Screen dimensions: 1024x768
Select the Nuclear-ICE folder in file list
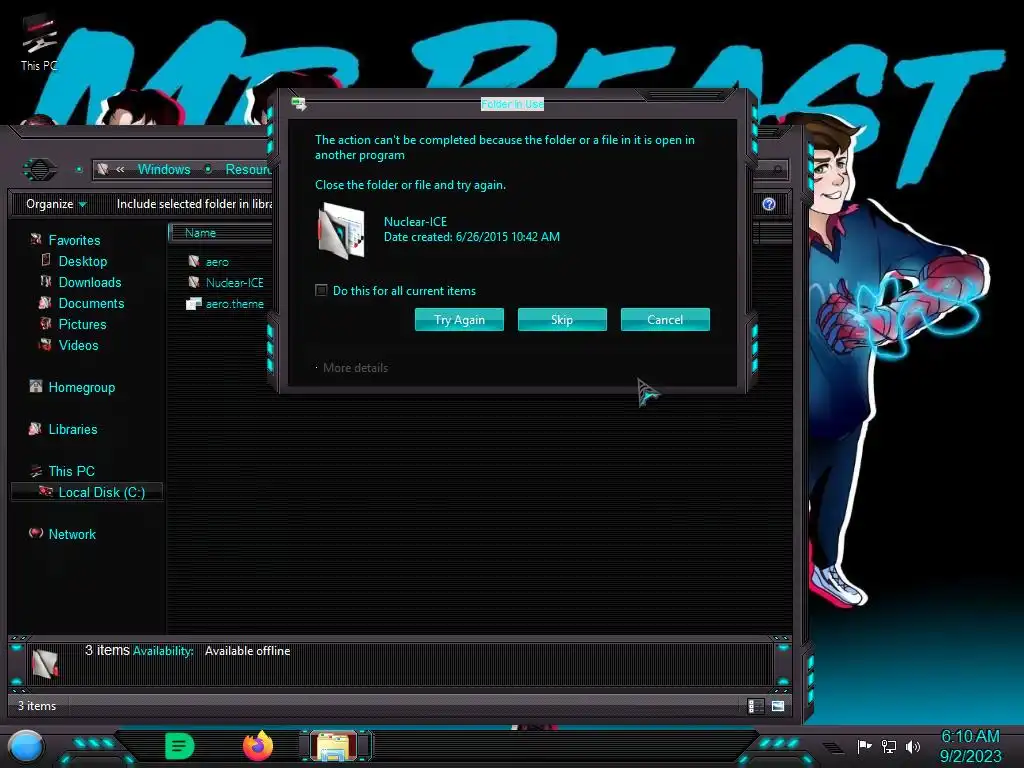(x=234, y=282)
